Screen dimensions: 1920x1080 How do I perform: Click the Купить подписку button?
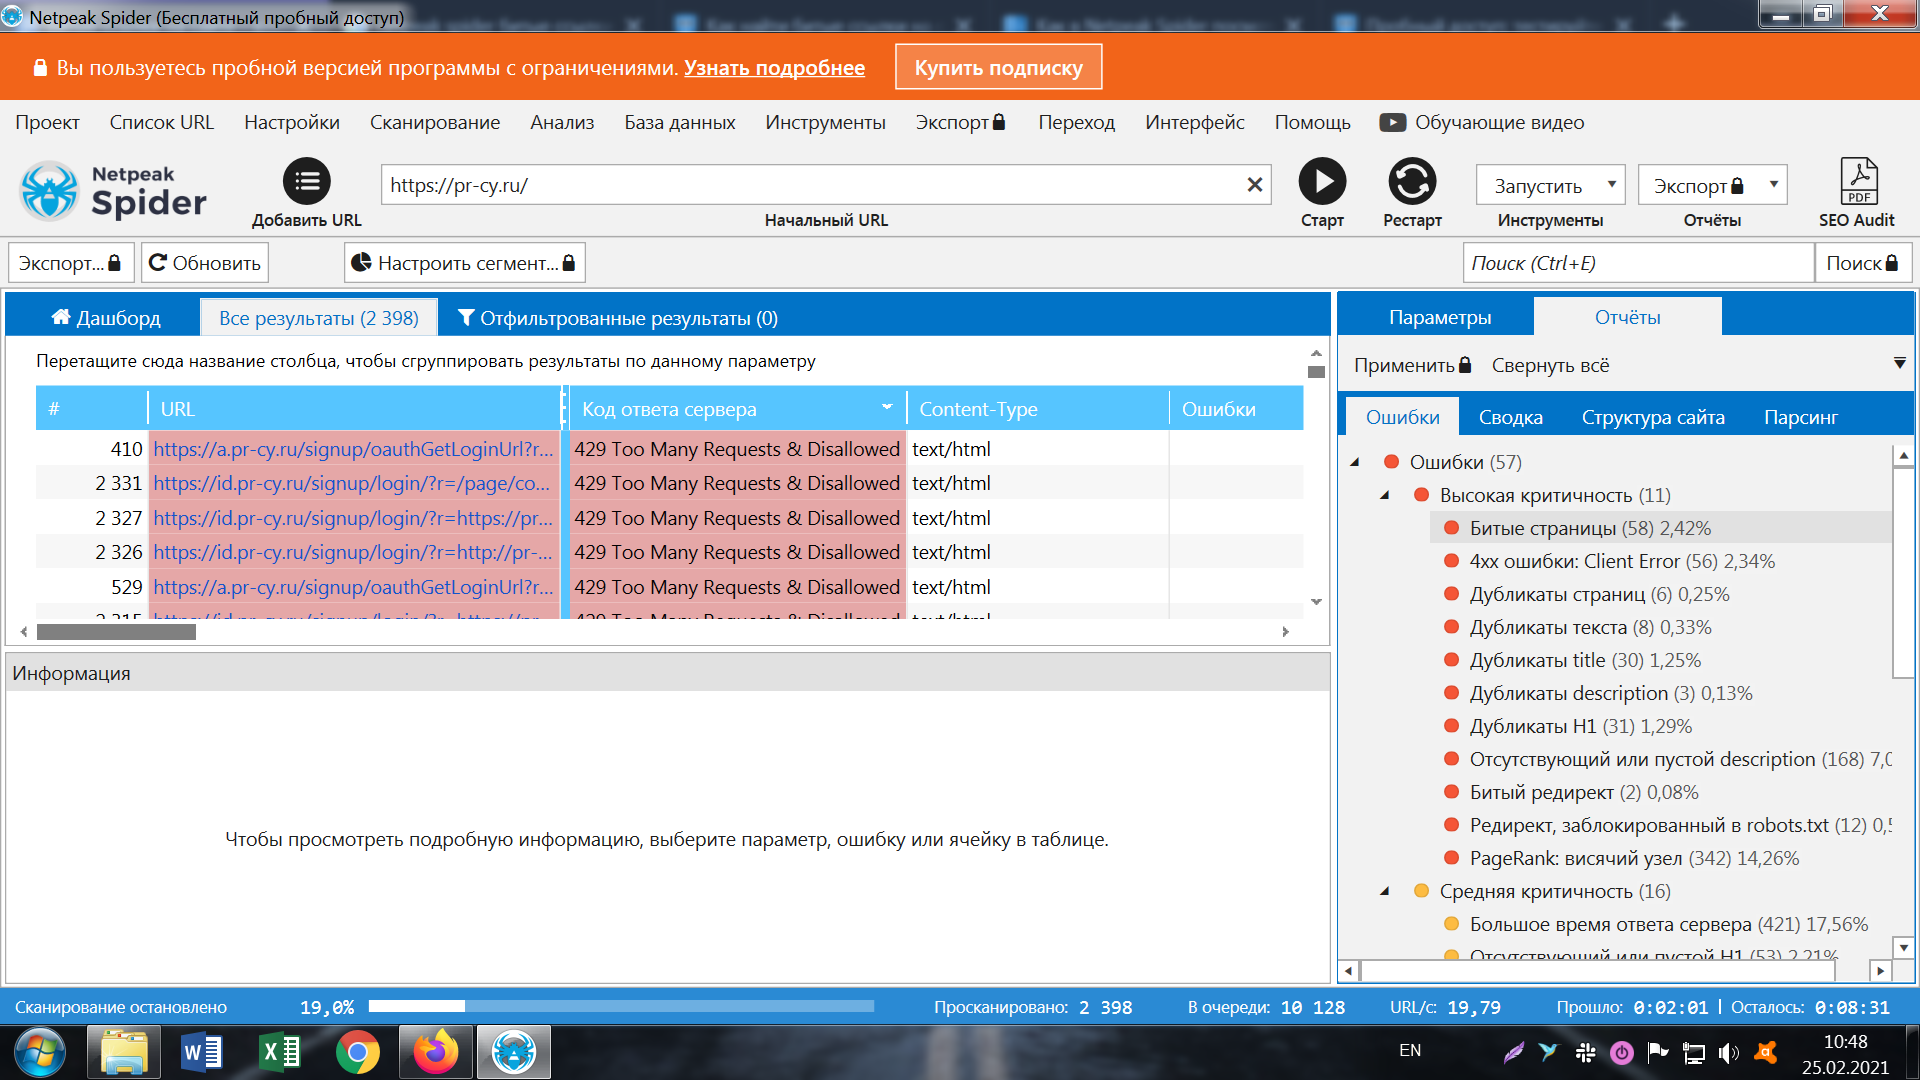pos(998,67)
